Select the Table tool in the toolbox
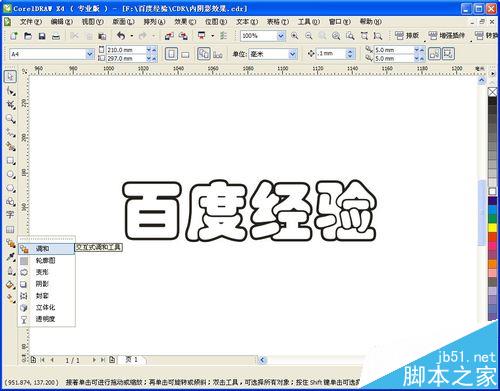This screenshot has height=391, width=500. [x=10, y=229]
